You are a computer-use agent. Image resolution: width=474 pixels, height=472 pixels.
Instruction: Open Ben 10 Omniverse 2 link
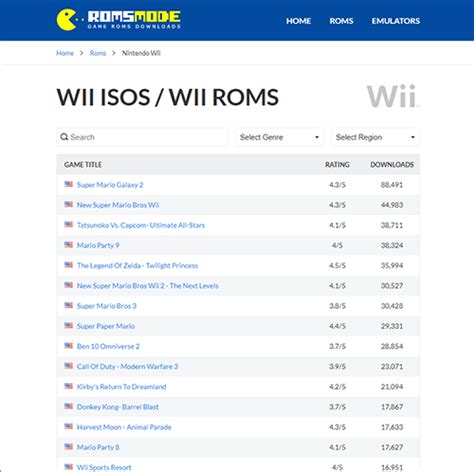[x=108, y=346]
